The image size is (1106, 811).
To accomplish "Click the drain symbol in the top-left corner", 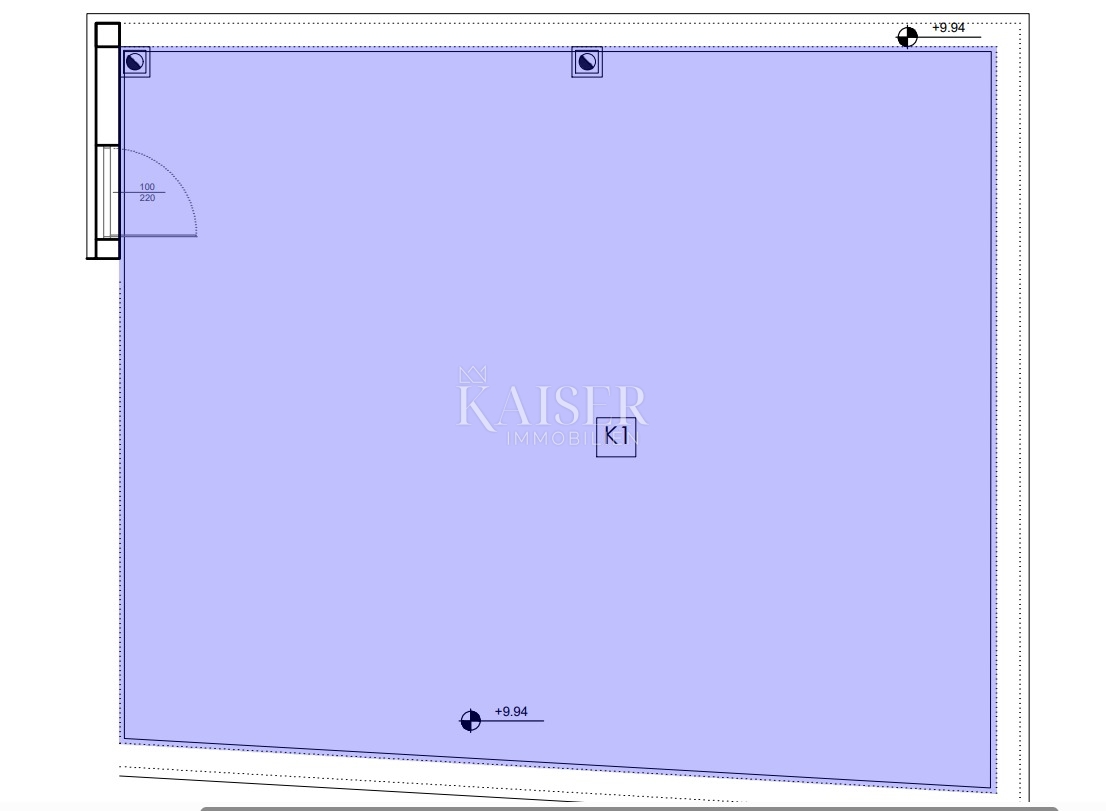I will pos(136,63).
